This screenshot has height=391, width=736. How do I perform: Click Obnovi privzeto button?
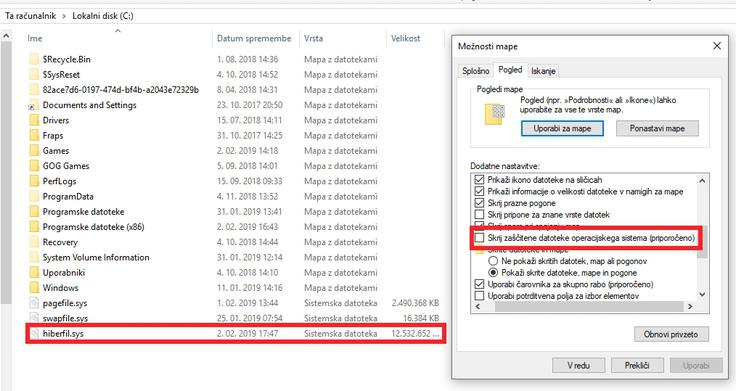(x=671, y=334)
